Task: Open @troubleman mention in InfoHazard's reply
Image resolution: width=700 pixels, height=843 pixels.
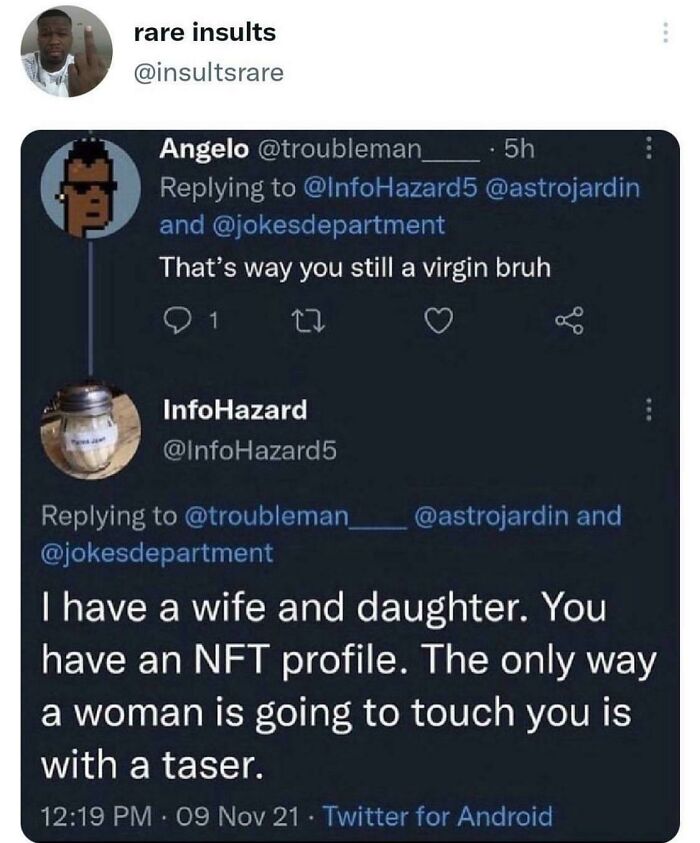Action: (x=292, y=516)
